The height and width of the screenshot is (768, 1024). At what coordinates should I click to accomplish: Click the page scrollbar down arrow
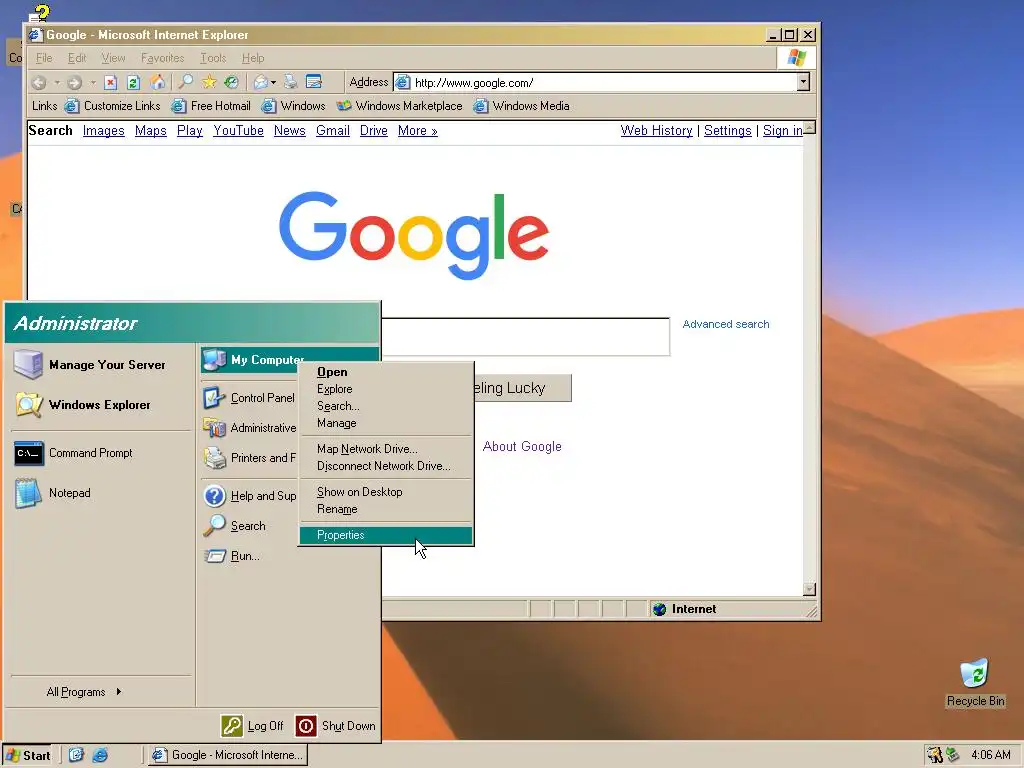pos(809,589)
